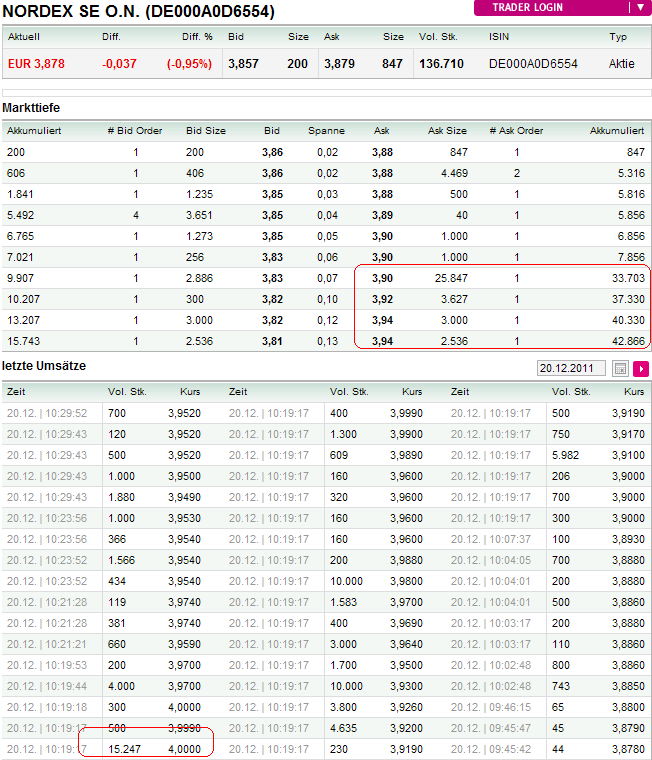Focus the date field showing 20.12.2011
Screen dimensions: 652x760
tap(571, 368)
